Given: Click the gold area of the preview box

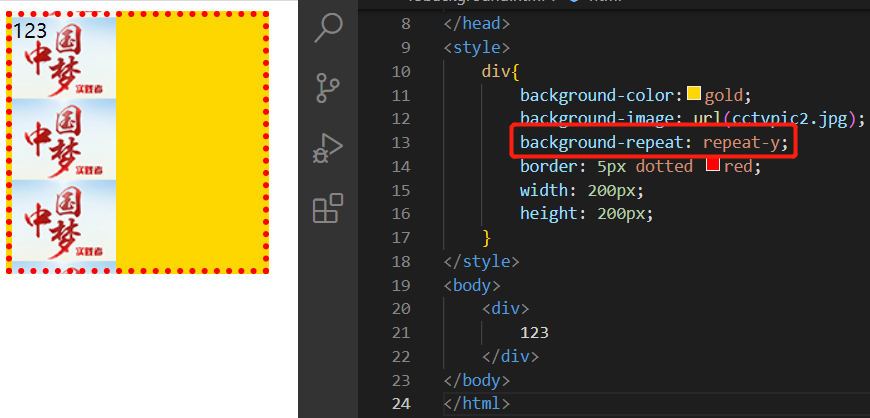Looking at the screenshot, I should (190, 143).
